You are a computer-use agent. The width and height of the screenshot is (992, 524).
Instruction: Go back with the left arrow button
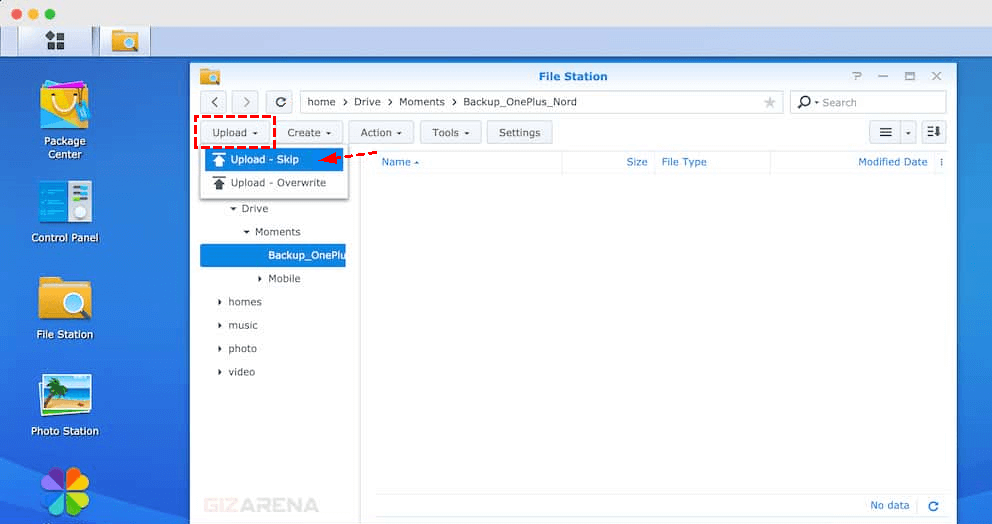point(214,102)
